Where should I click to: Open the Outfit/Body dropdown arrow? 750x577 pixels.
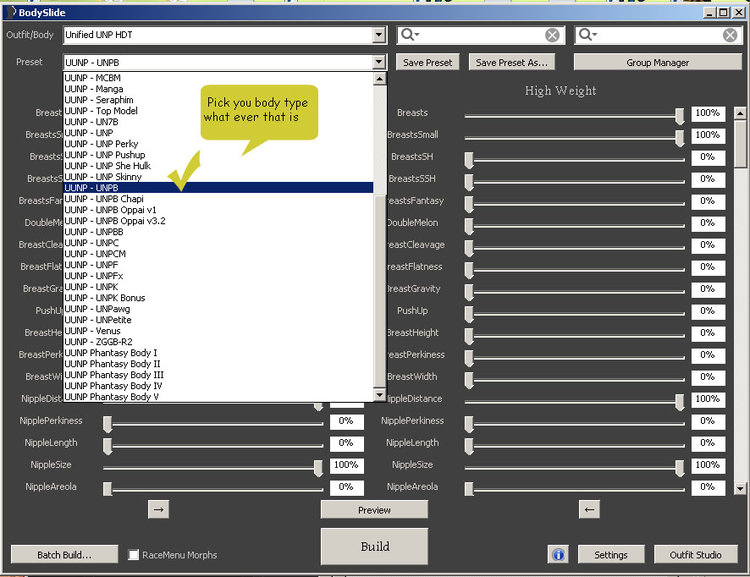click(379, 35)
